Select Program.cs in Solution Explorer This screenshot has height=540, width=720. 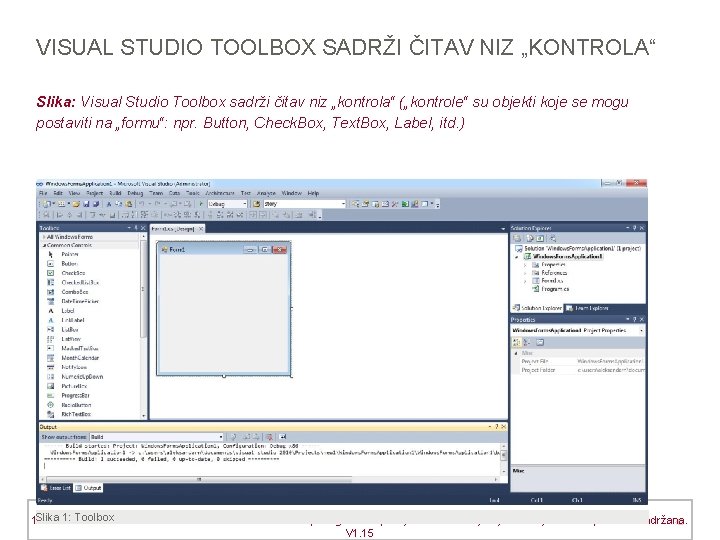click(551, 289)
